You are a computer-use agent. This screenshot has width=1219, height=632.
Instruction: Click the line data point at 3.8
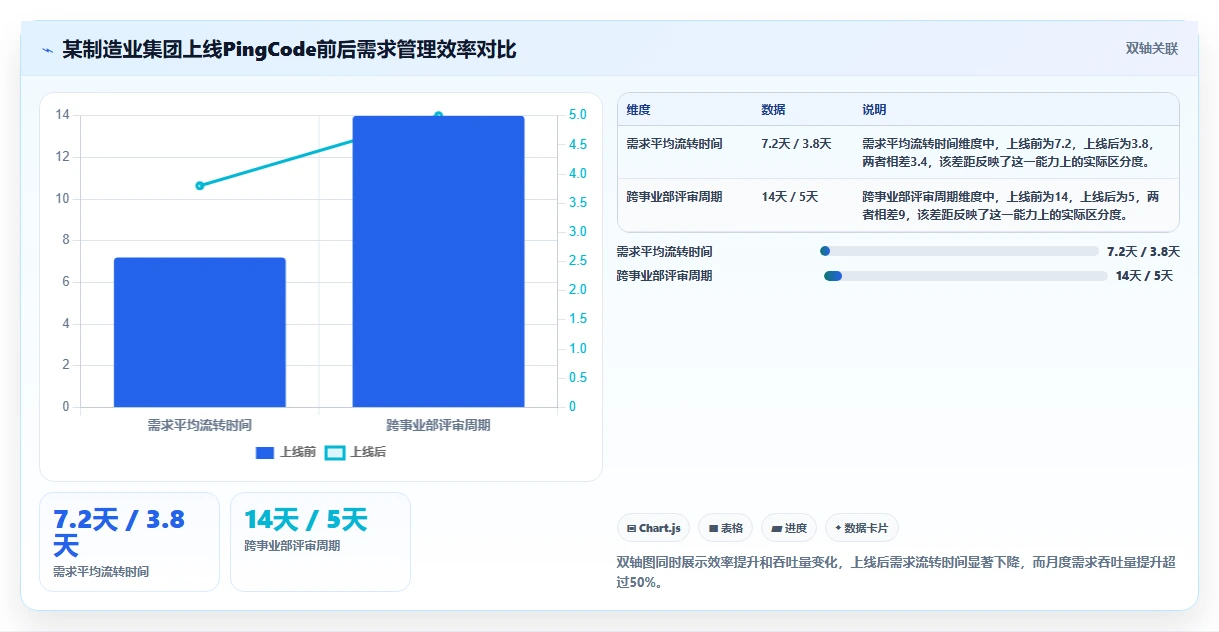(x=200, y=185)
